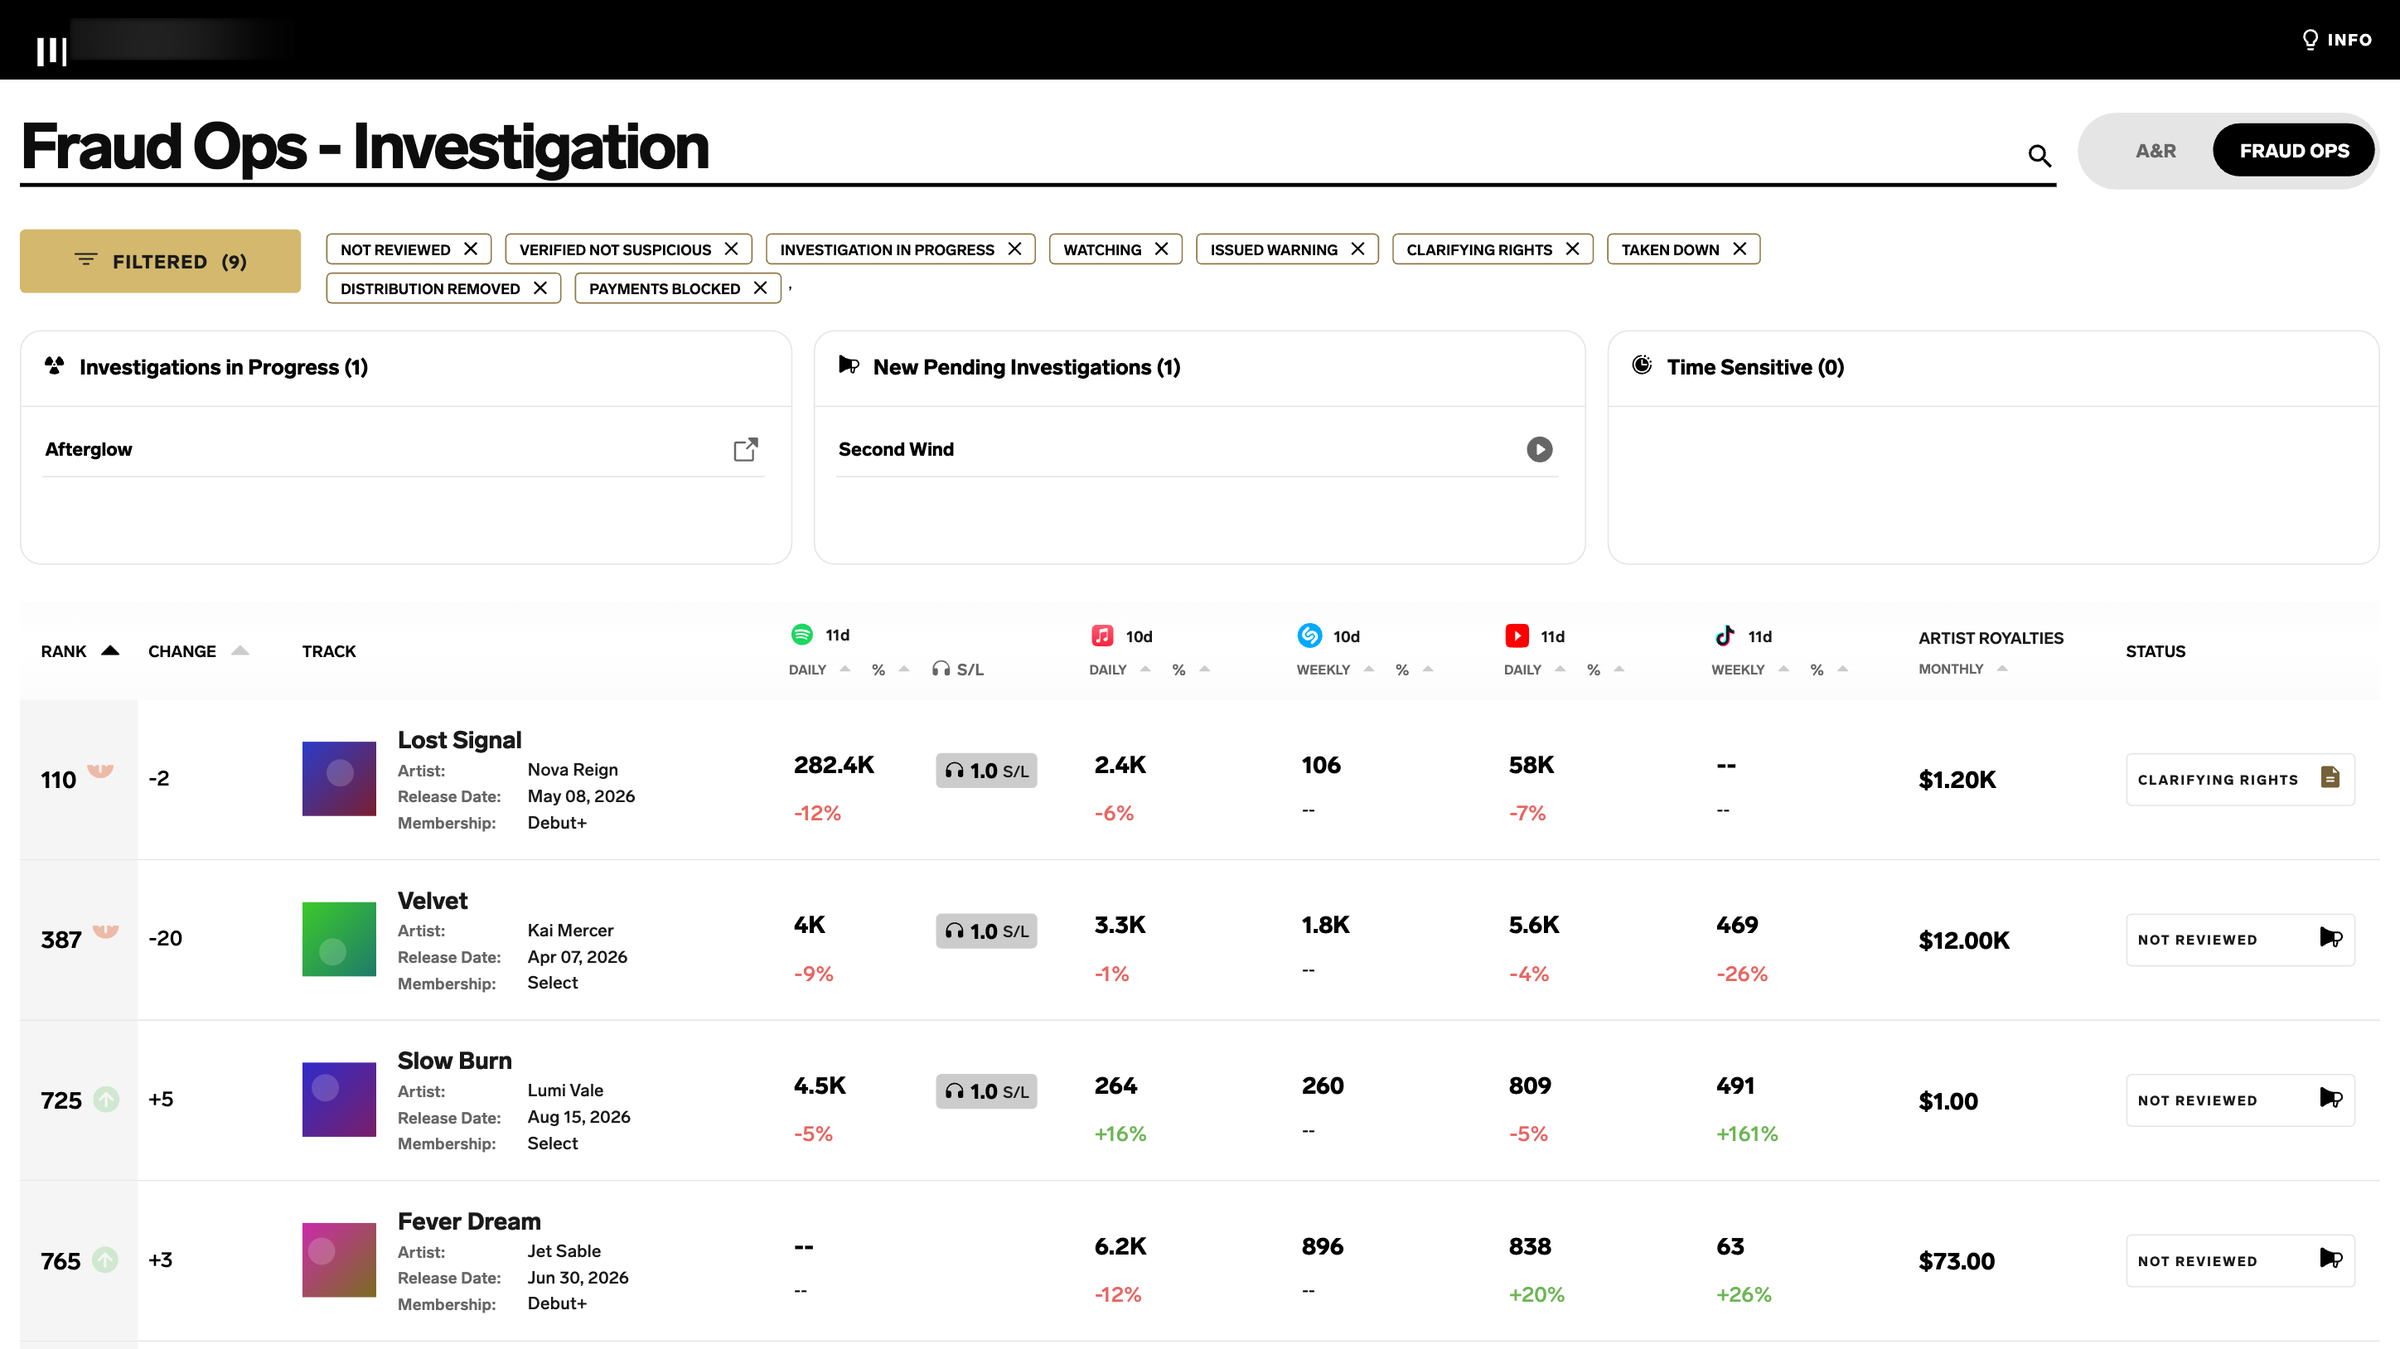
Task: Click Lost Signal 1.0 S/L badge
Action: coord(986,771)
